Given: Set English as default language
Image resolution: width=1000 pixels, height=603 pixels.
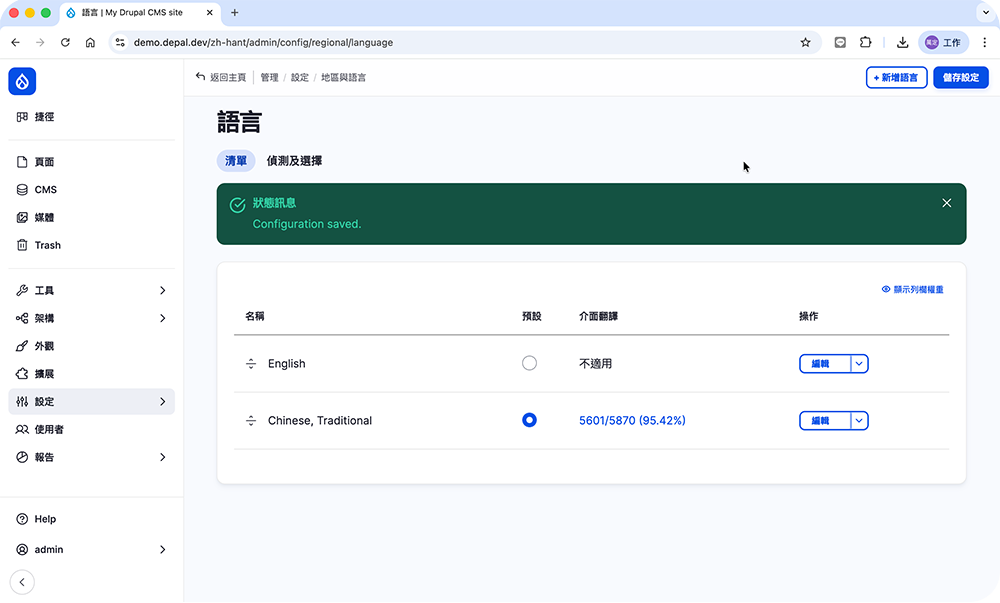Looking at the screenshot, I should click(529, 364).
